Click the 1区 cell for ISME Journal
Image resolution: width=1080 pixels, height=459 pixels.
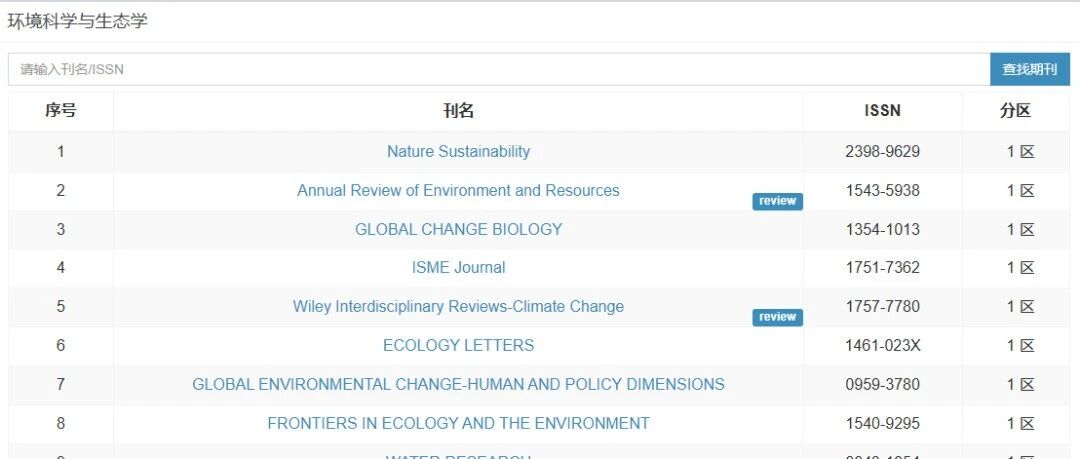pos(1020,268)
